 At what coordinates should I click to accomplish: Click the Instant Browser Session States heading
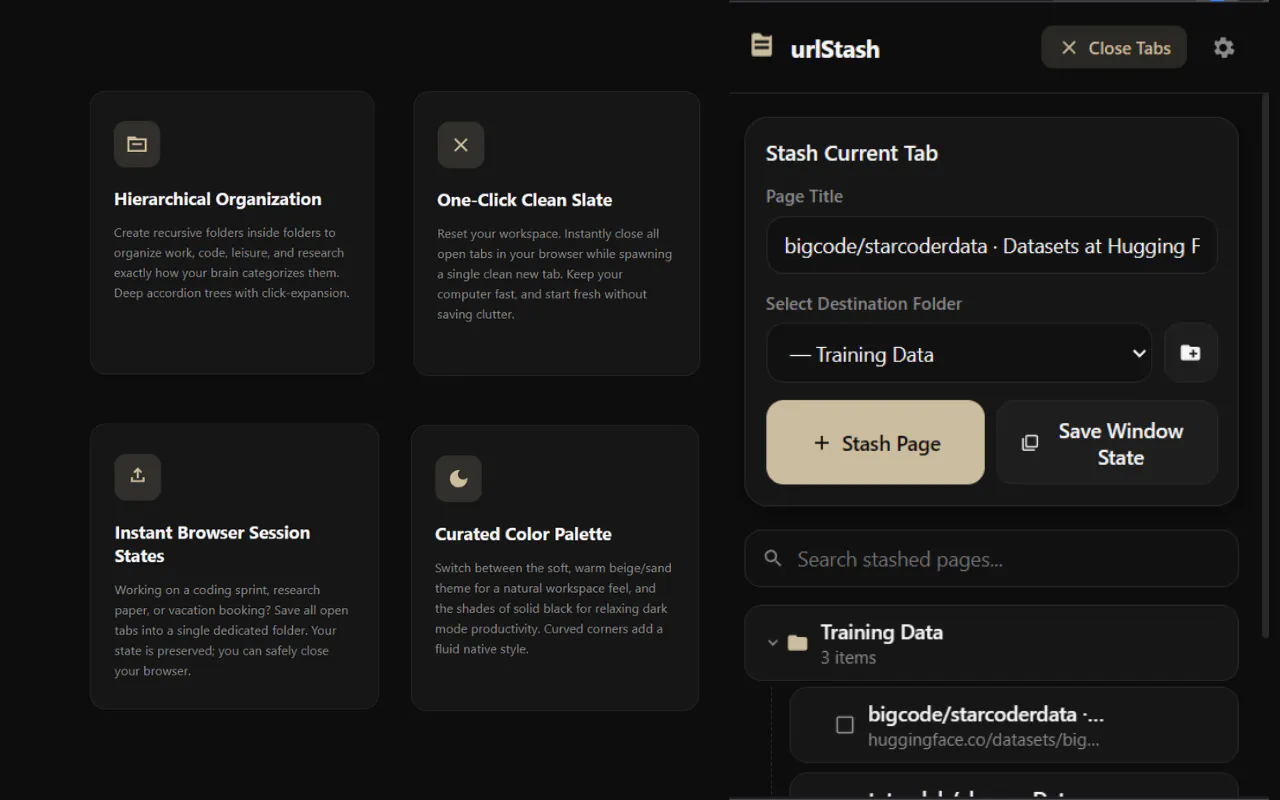click(212, 544)
